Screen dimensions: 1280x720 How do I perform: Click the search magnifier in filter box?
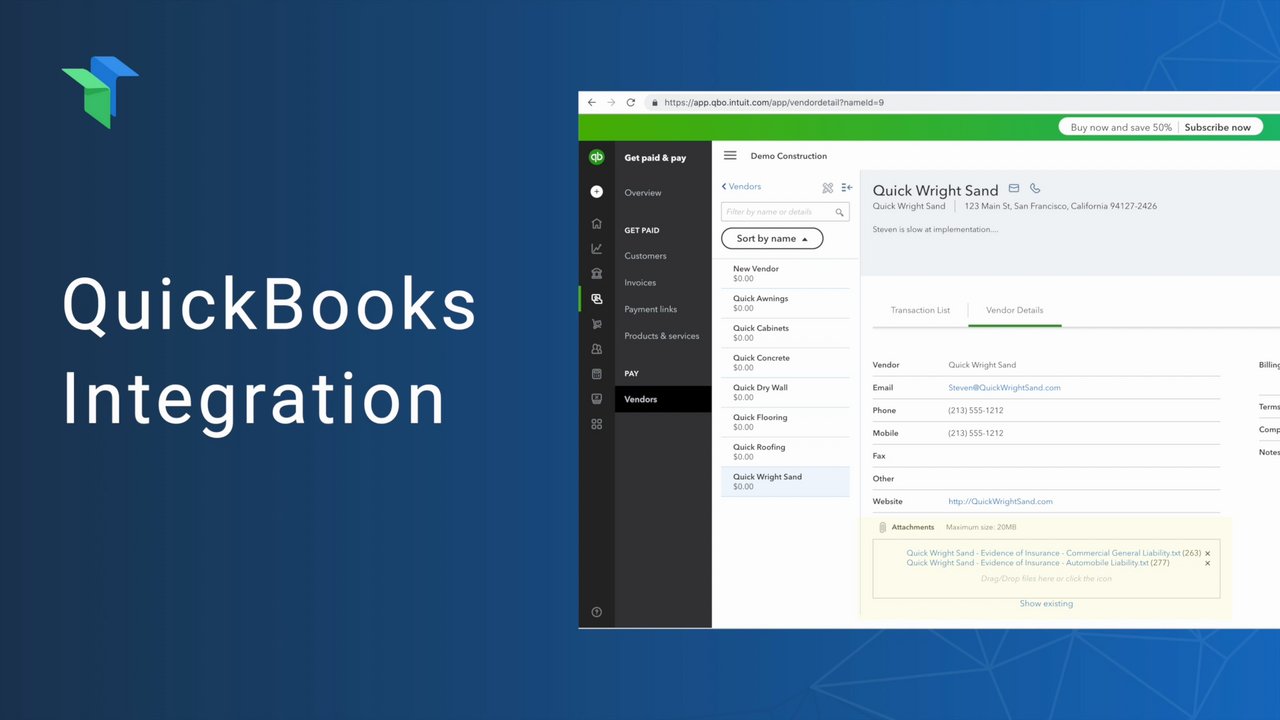pyautogui.click(x=840, y=212)
